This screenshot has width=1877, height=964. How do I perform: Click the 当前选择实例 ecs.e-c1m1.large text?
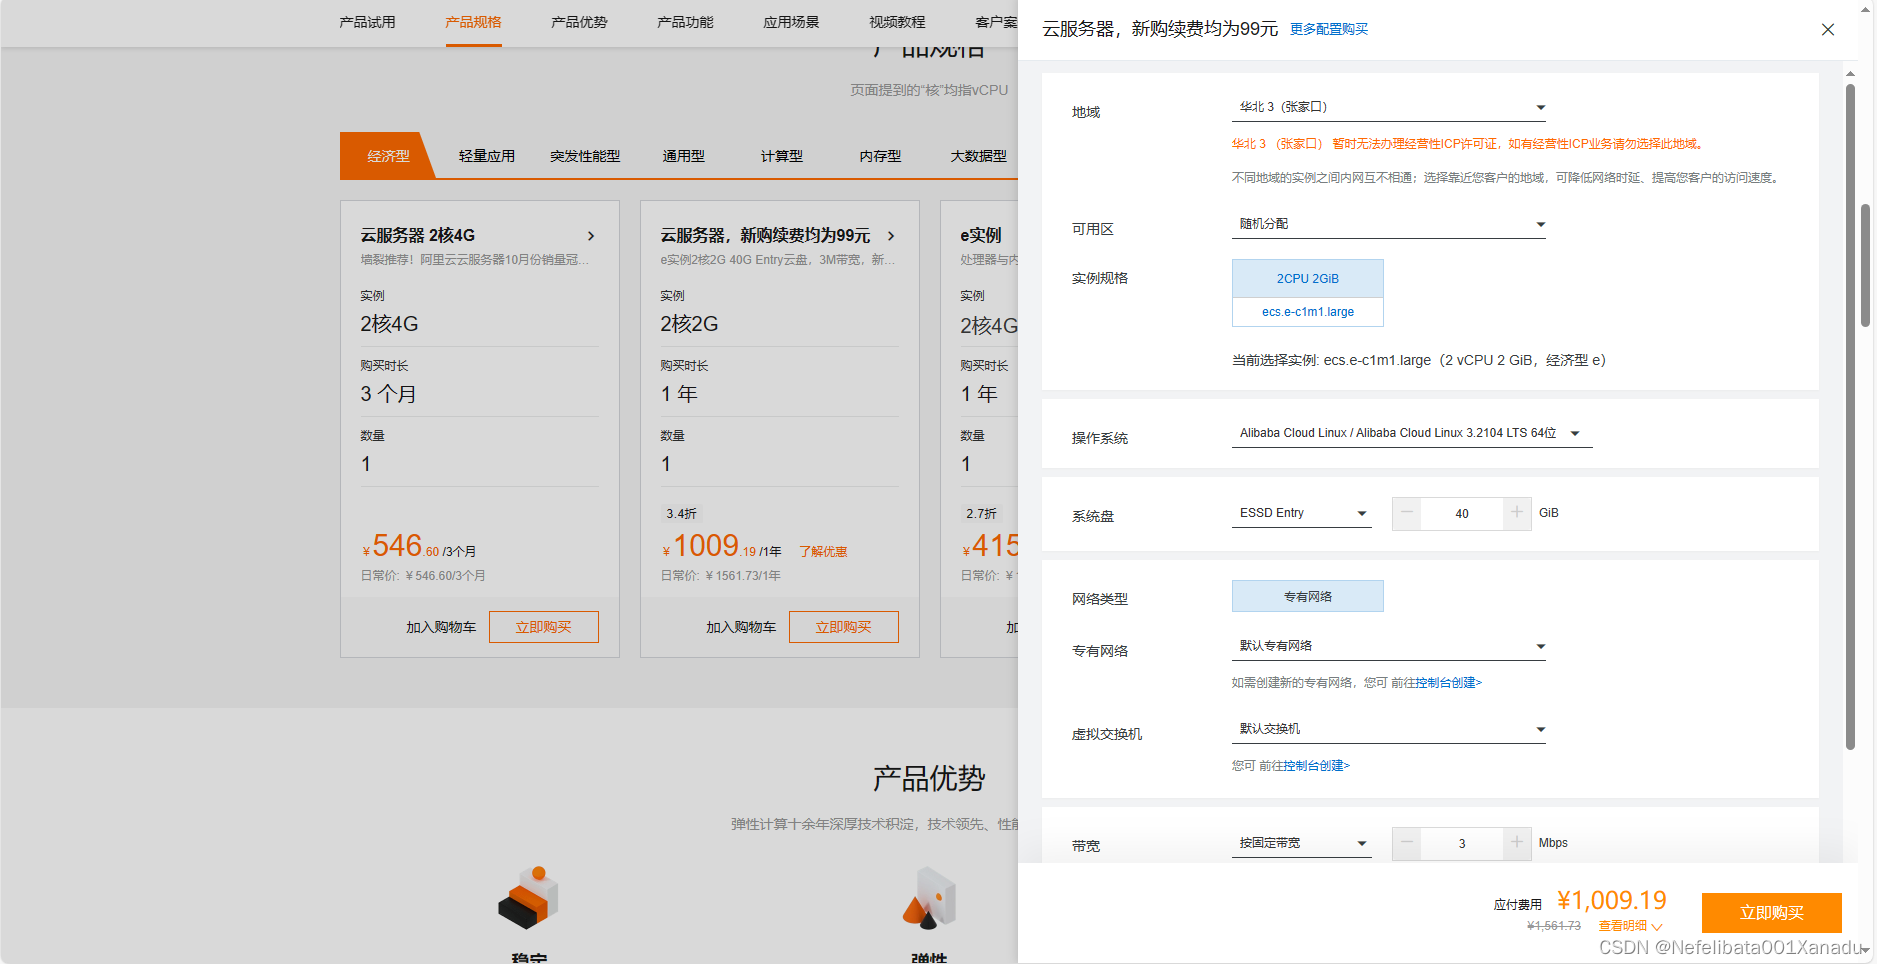(1419, 360)
